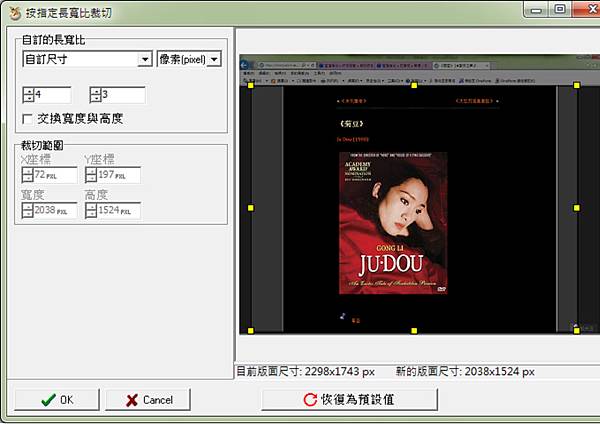Click the stepper of 高度 value

tap(91, 210)
